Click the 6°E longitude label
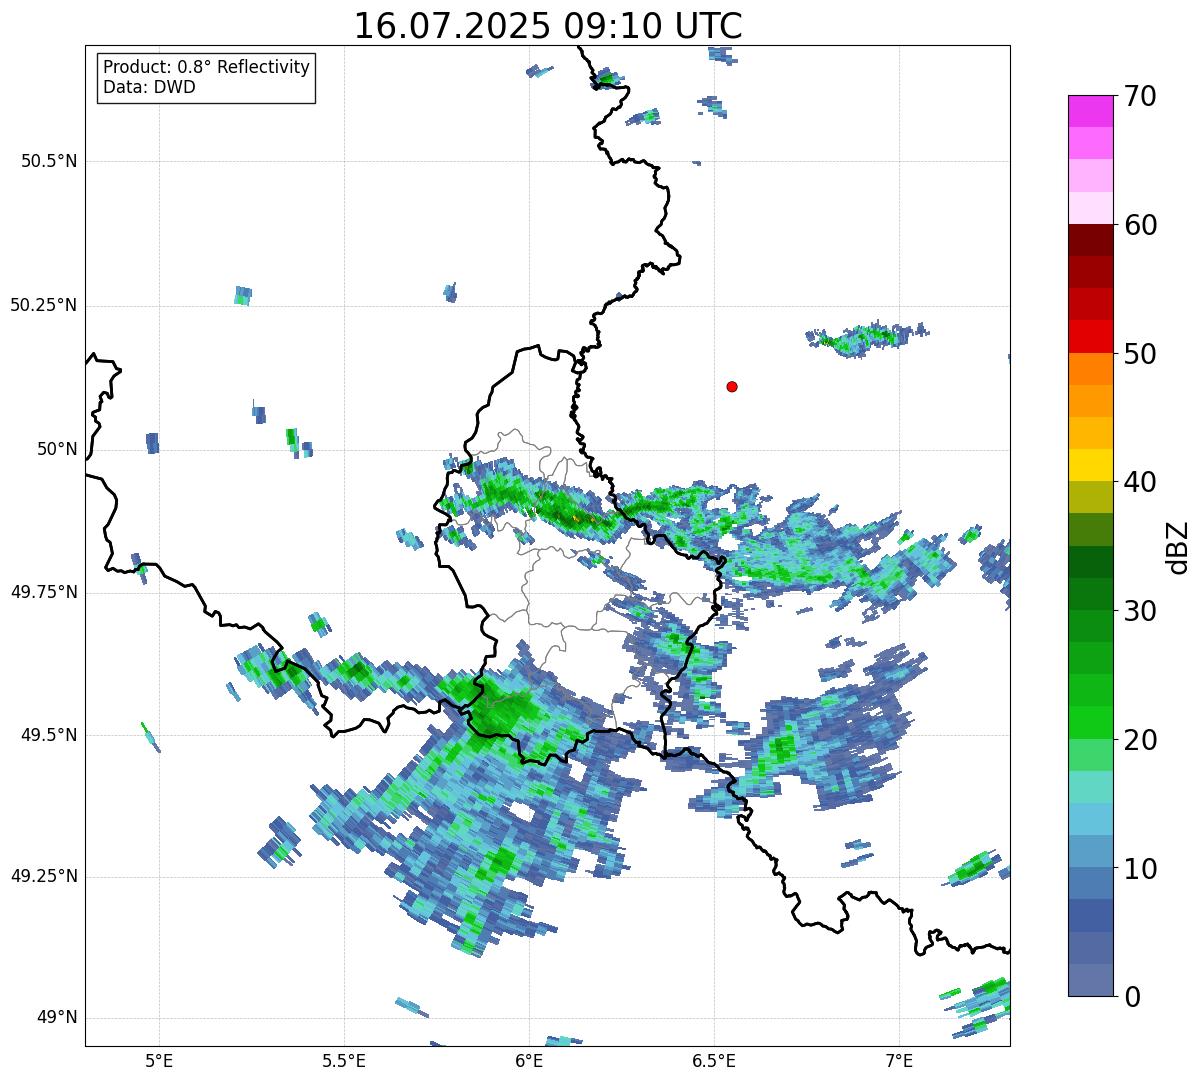 pyautogui.click(x=529, y=1061)
